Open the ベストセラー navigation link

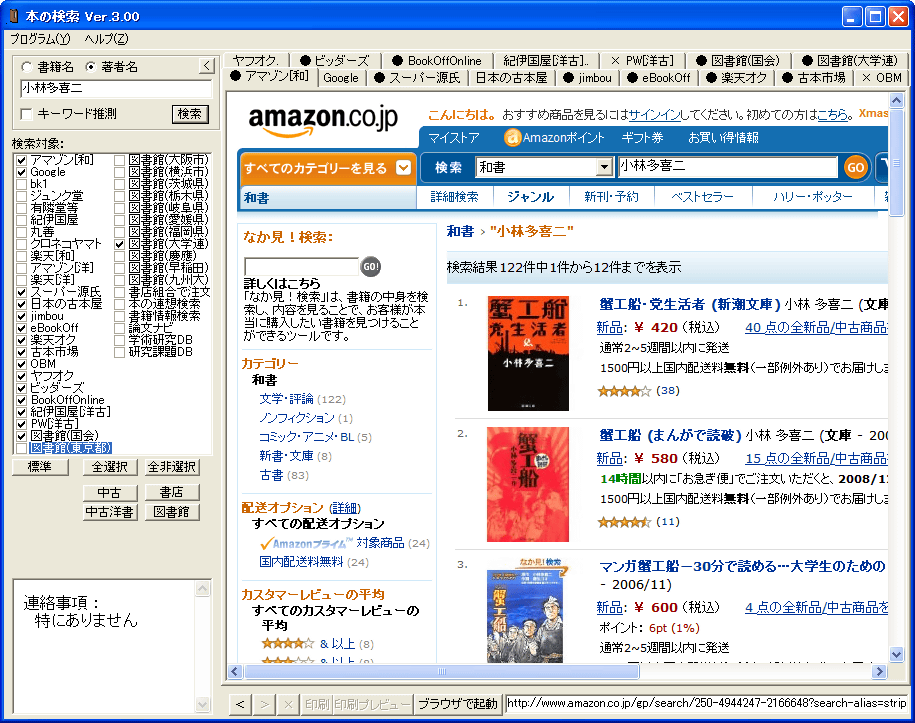pos(702,197)
